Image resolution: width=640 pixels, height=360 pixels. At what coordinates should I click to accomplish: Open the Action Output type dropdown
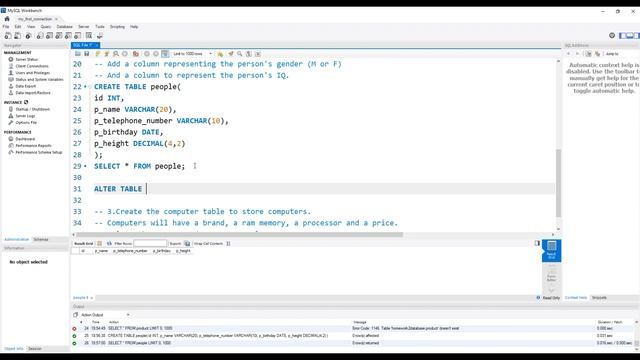(105, 315)
